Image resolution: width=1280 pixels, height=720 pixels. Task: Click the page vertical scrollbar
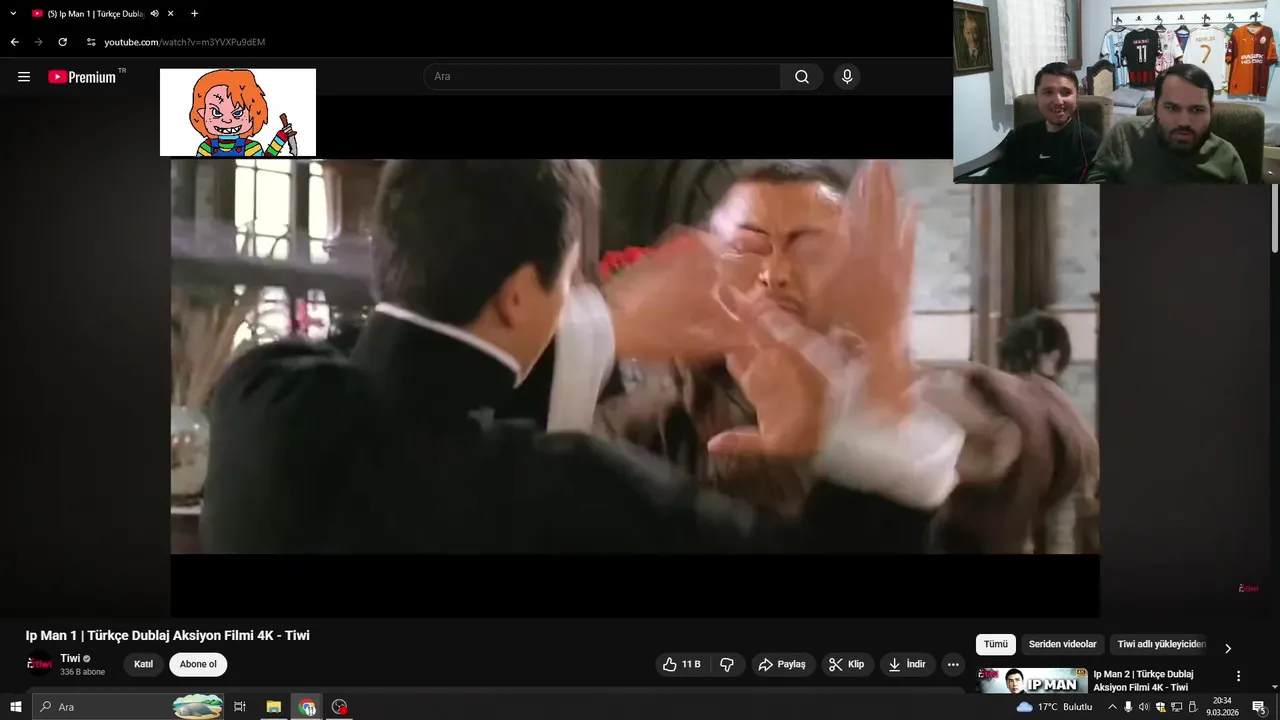tap(1274, 220)
